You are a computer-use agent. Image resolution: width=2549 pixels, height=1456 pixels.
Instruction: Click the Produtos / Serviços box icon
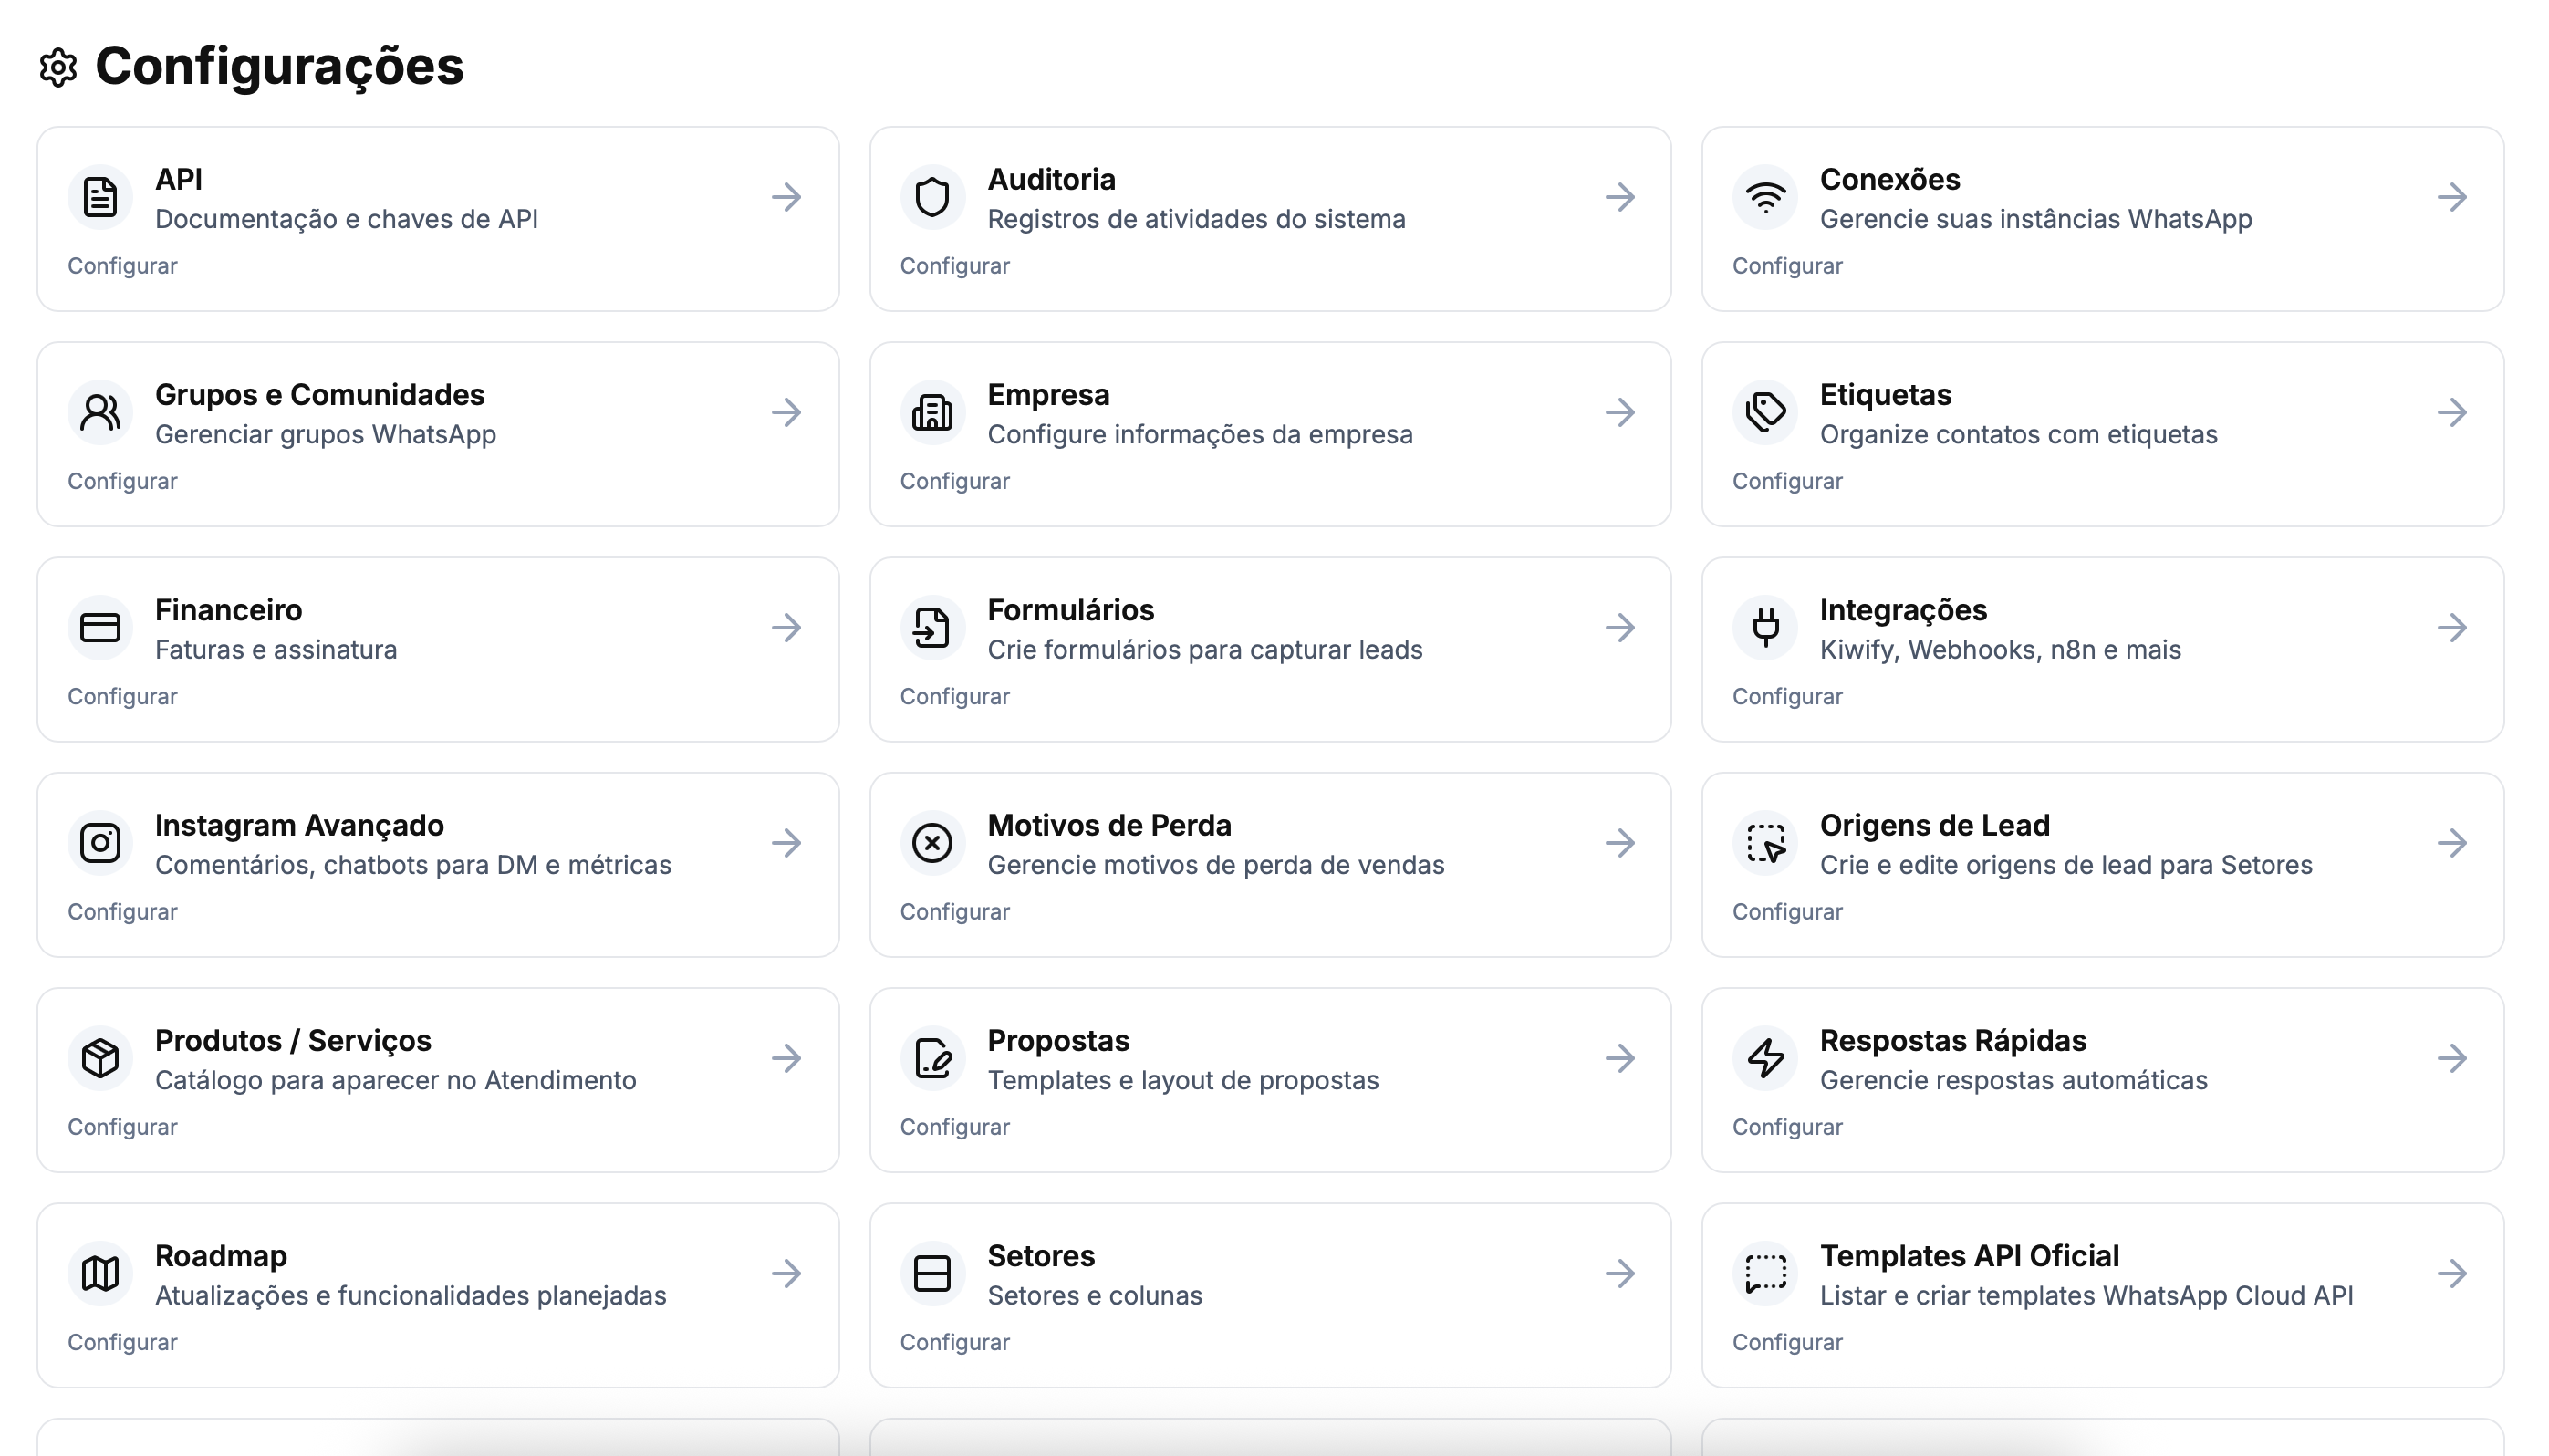tap(100, 1057)
